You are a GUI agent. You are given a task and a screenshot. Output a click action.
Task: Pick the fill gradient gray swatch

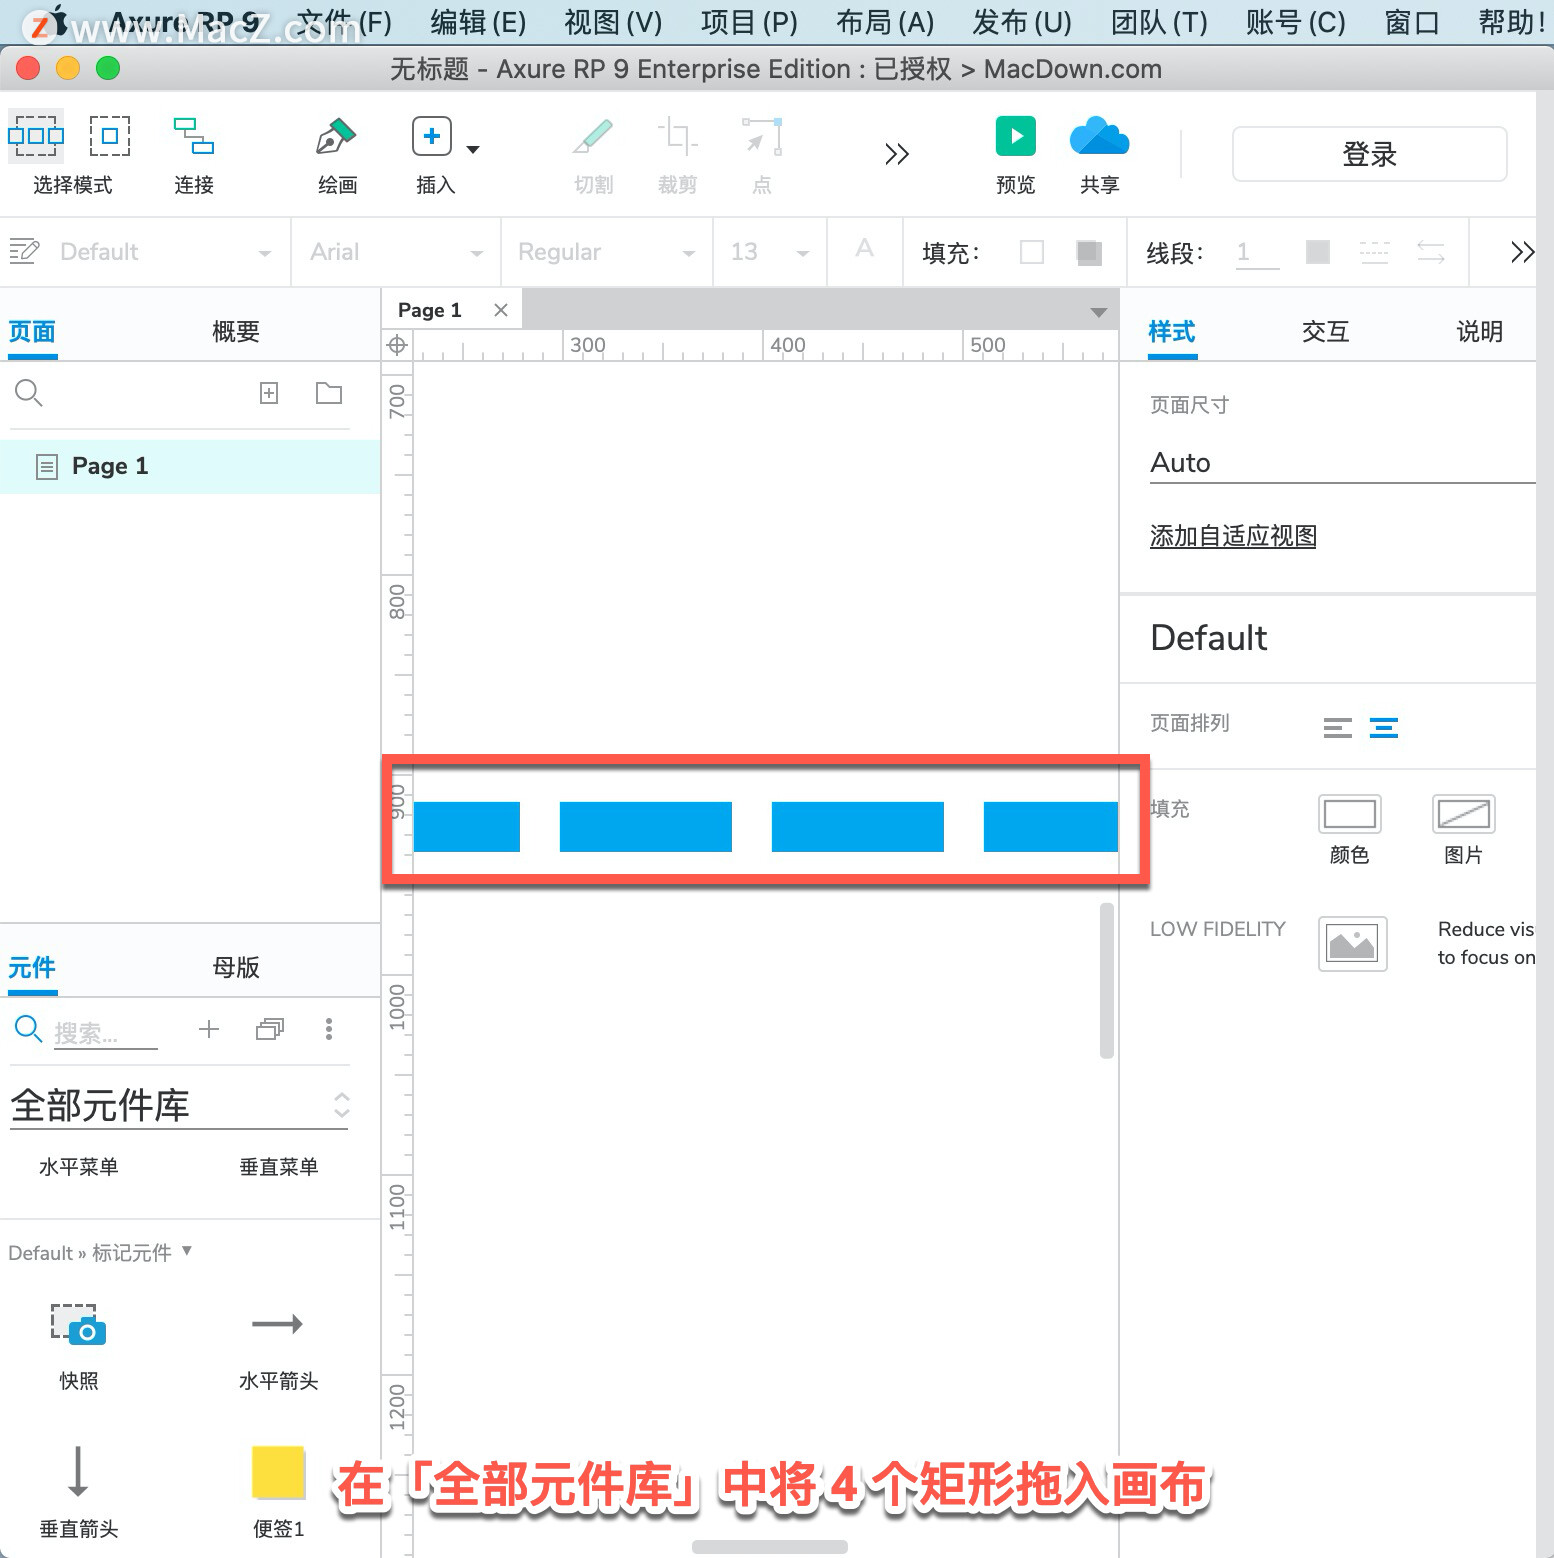click(x=1089, y=252)
